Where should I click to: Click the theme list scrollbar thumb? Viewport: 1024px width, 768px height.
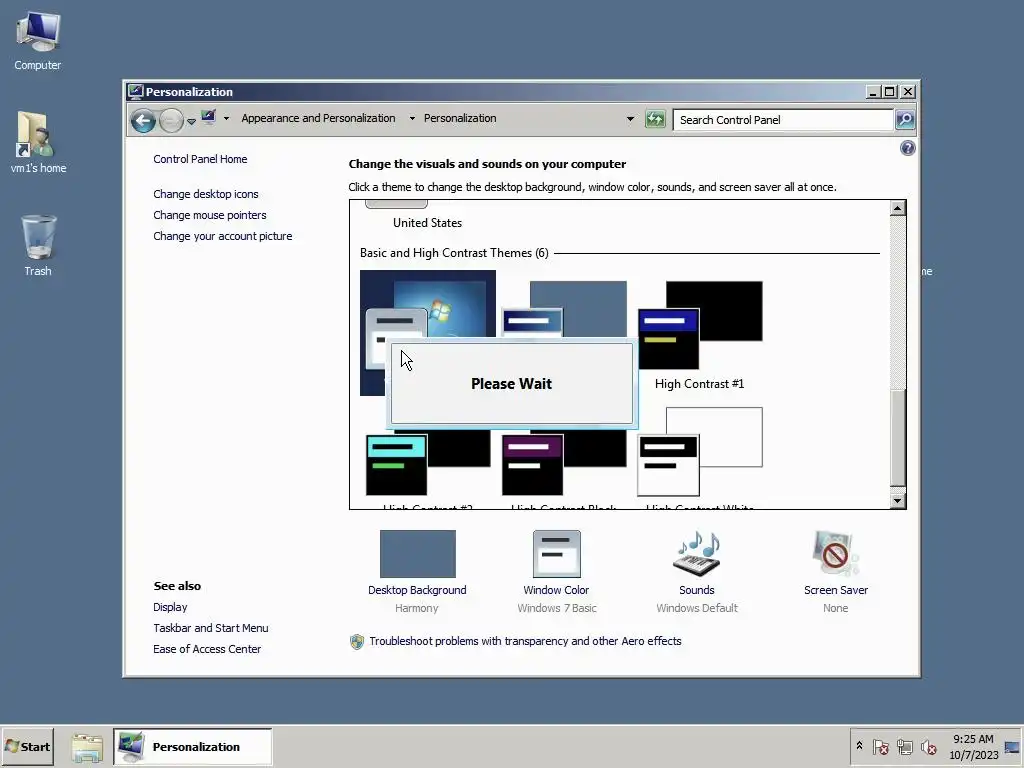(897, 438)
